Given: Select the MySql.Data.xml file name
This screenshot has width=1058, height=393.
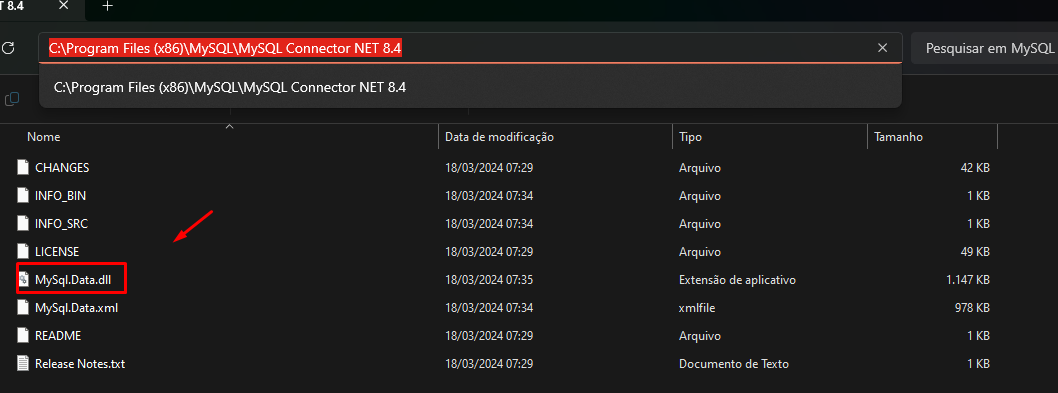Looking at the screenshot, I should point(76,307).
